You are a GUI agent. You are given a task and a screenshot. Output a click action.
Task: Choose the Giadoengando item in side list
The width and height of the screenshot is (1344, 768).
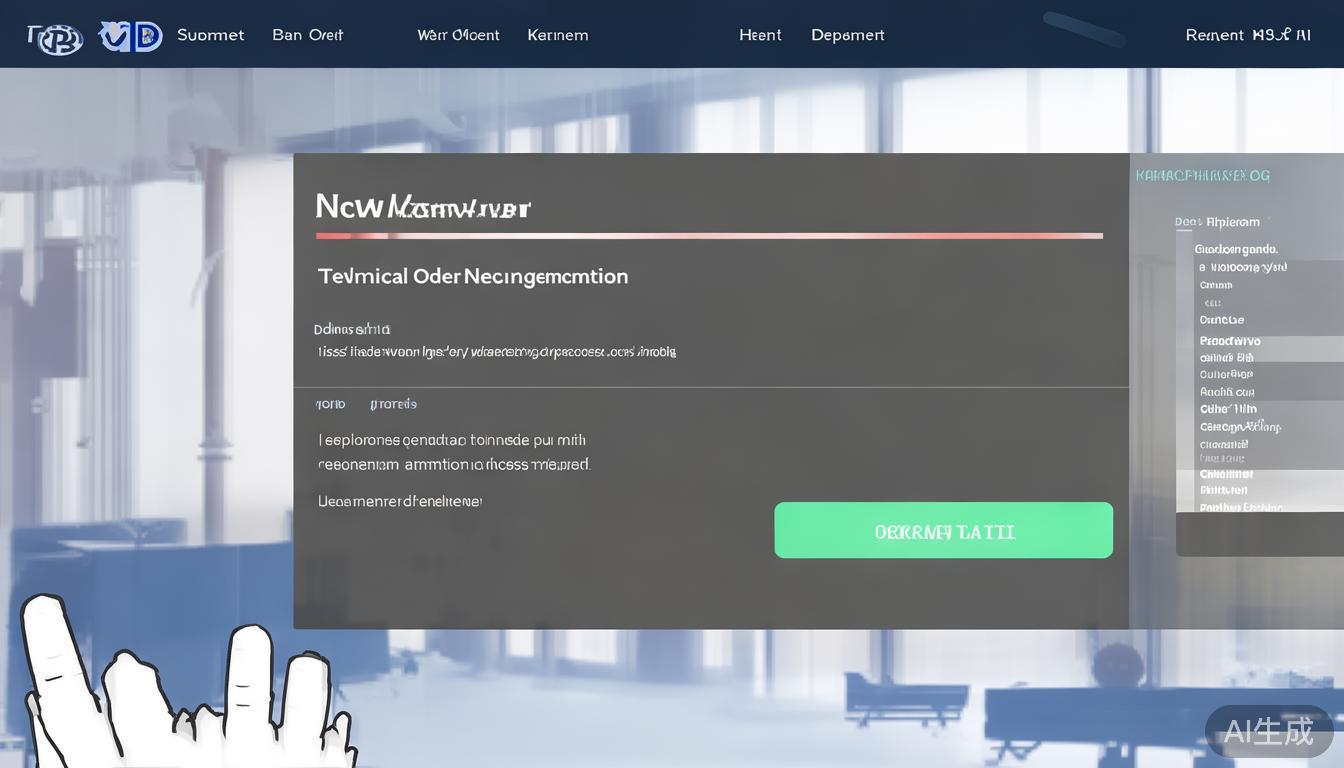tap(1235, 249)
